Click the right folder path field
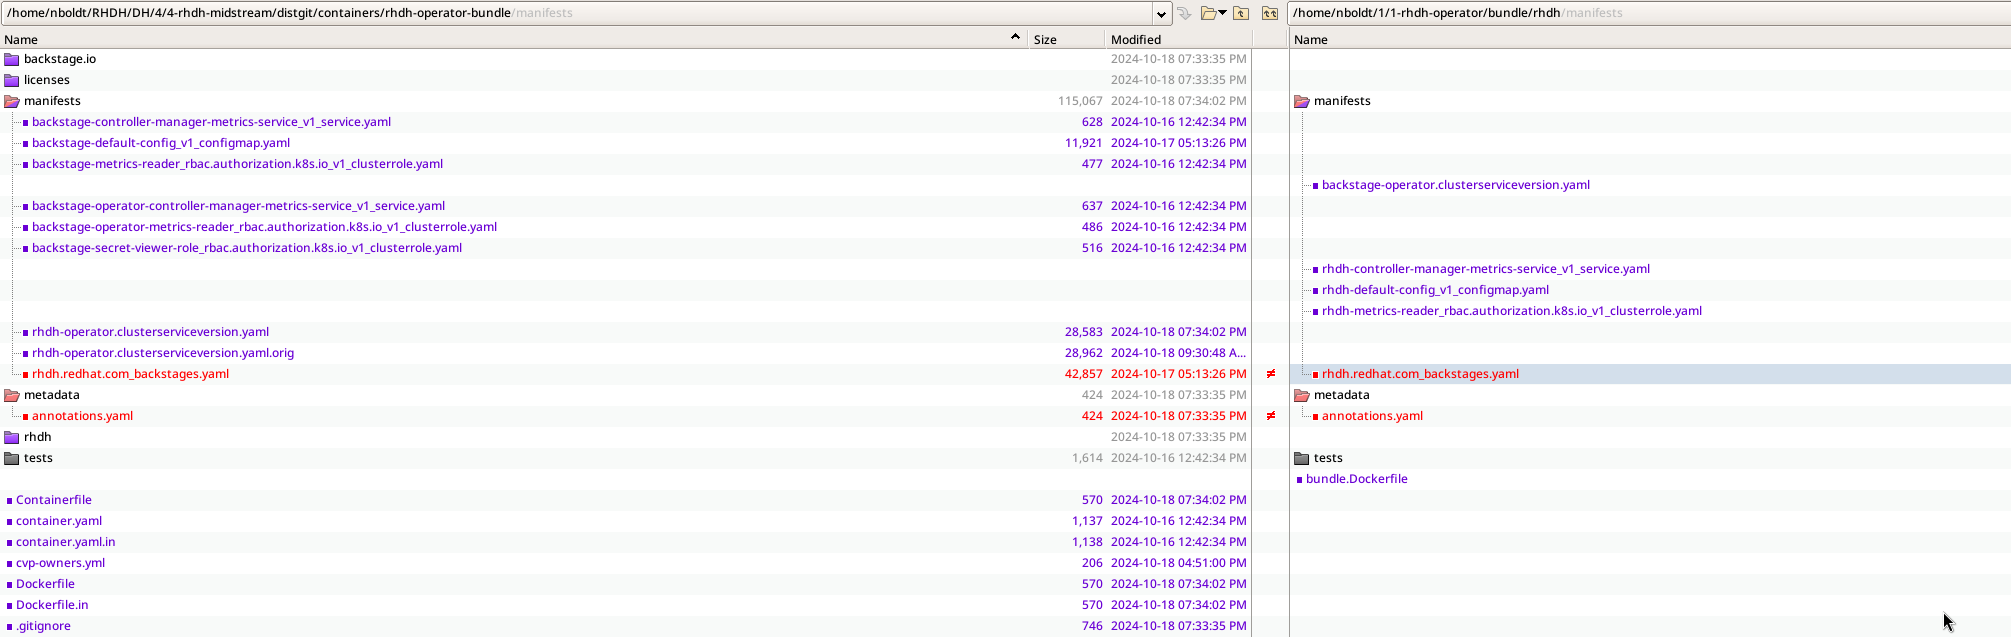 click(x=1640, y=13)
